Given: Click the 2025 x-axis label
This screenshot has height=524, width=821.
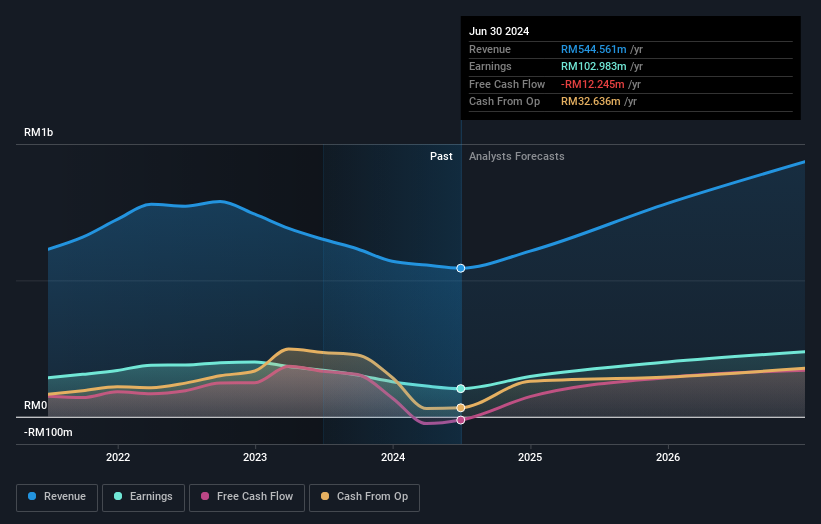Looking at the screenshot, I should coord(530,457).
